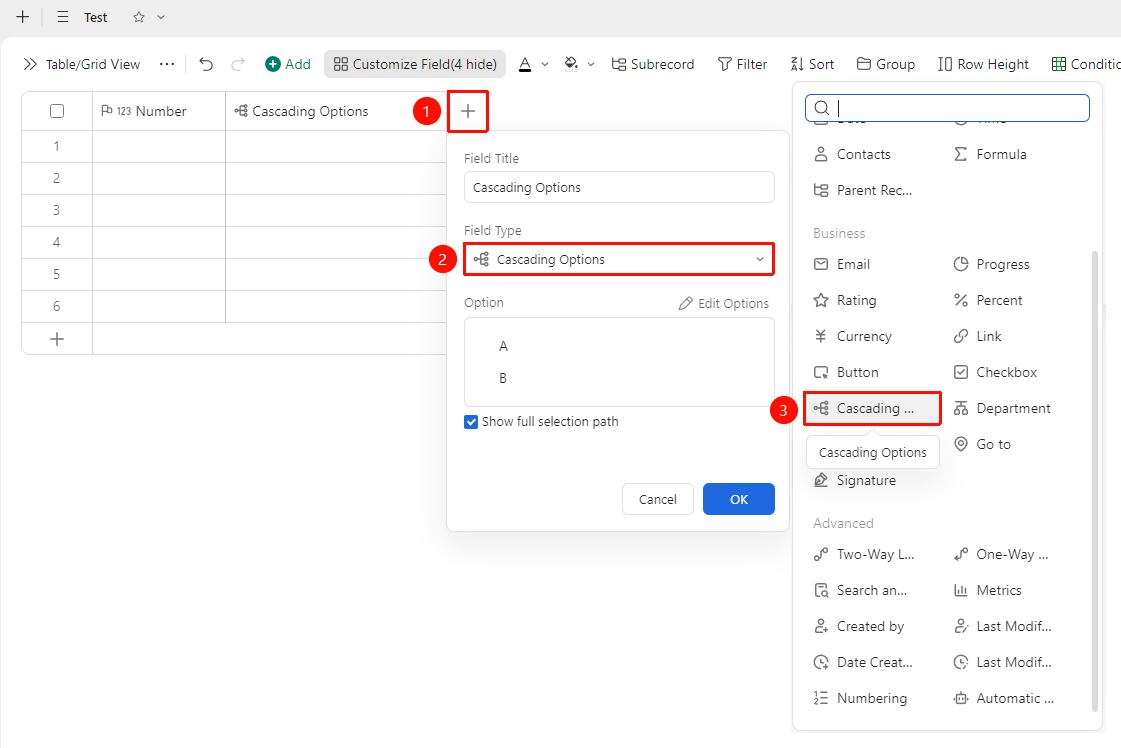Image resolution: width=1121 pixels, height=748 pixels.
Task: Open the Field Type dropdown
Action: click(x=619, y=260)
